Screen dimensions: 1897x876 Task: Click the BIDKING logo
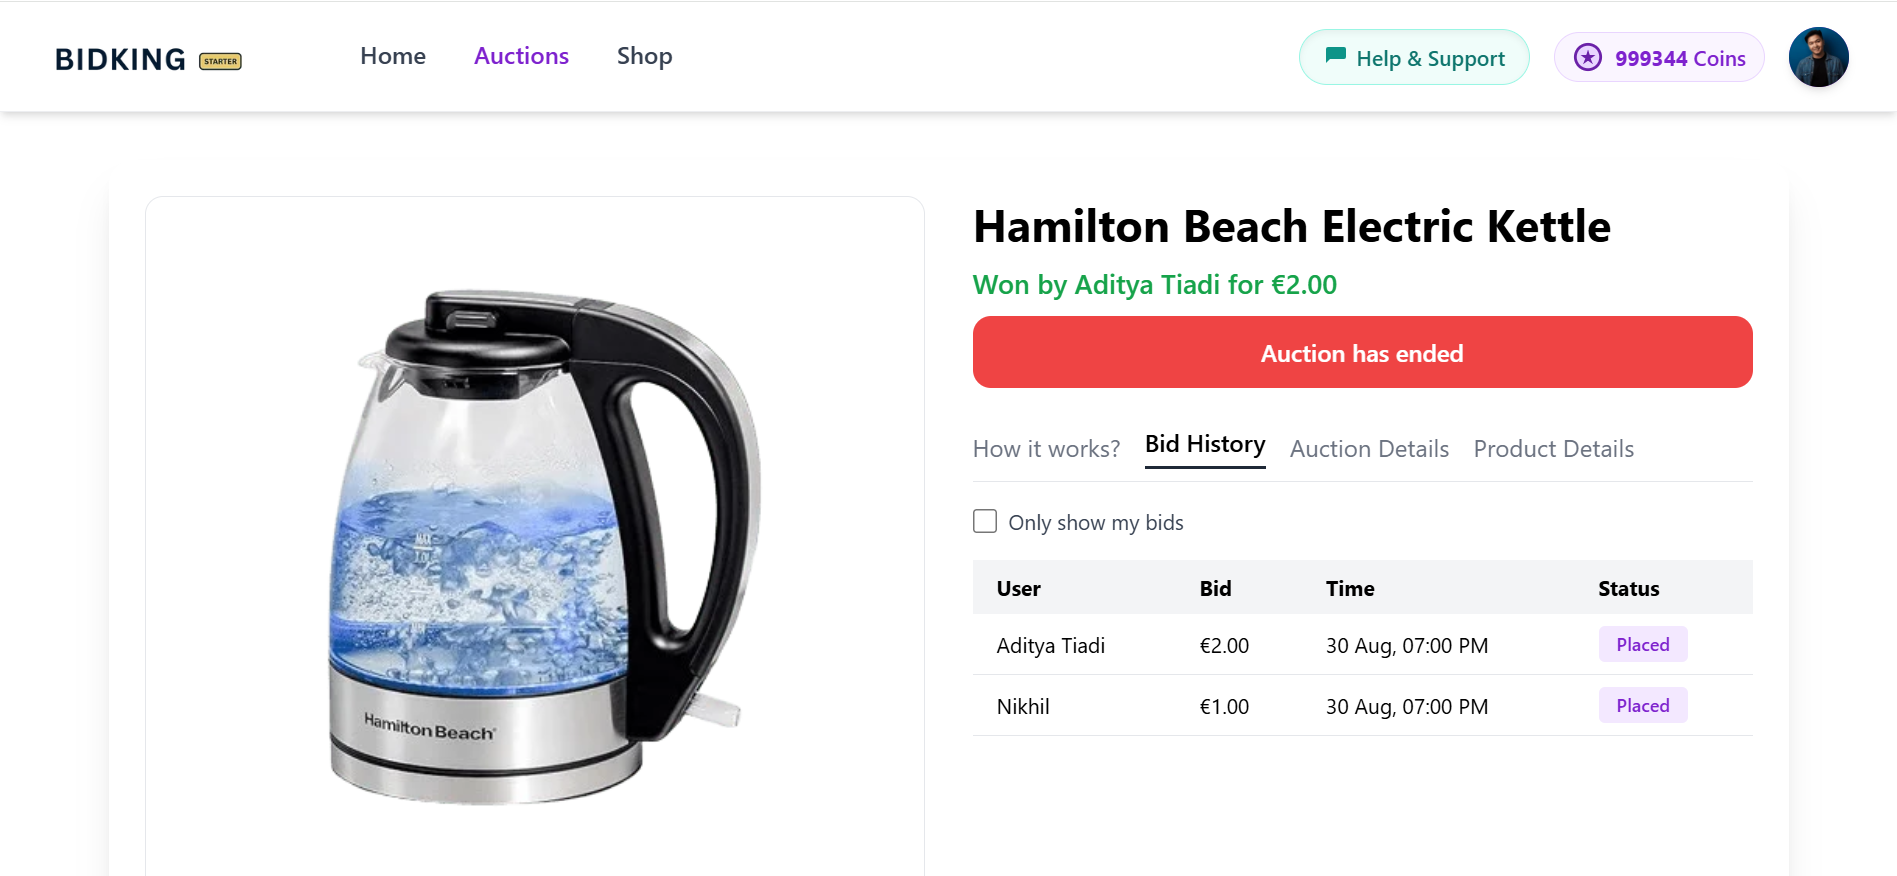click(120, 59)
